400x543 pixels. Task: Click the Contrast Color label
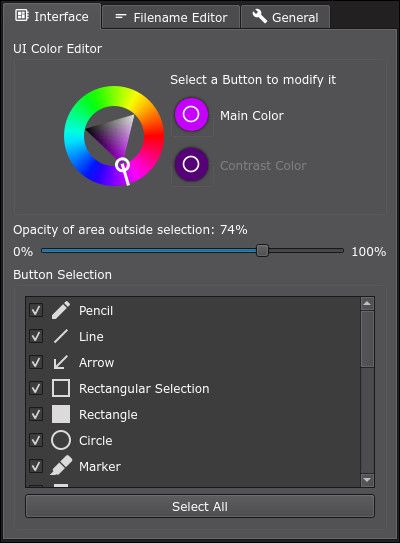coord(263,166)
